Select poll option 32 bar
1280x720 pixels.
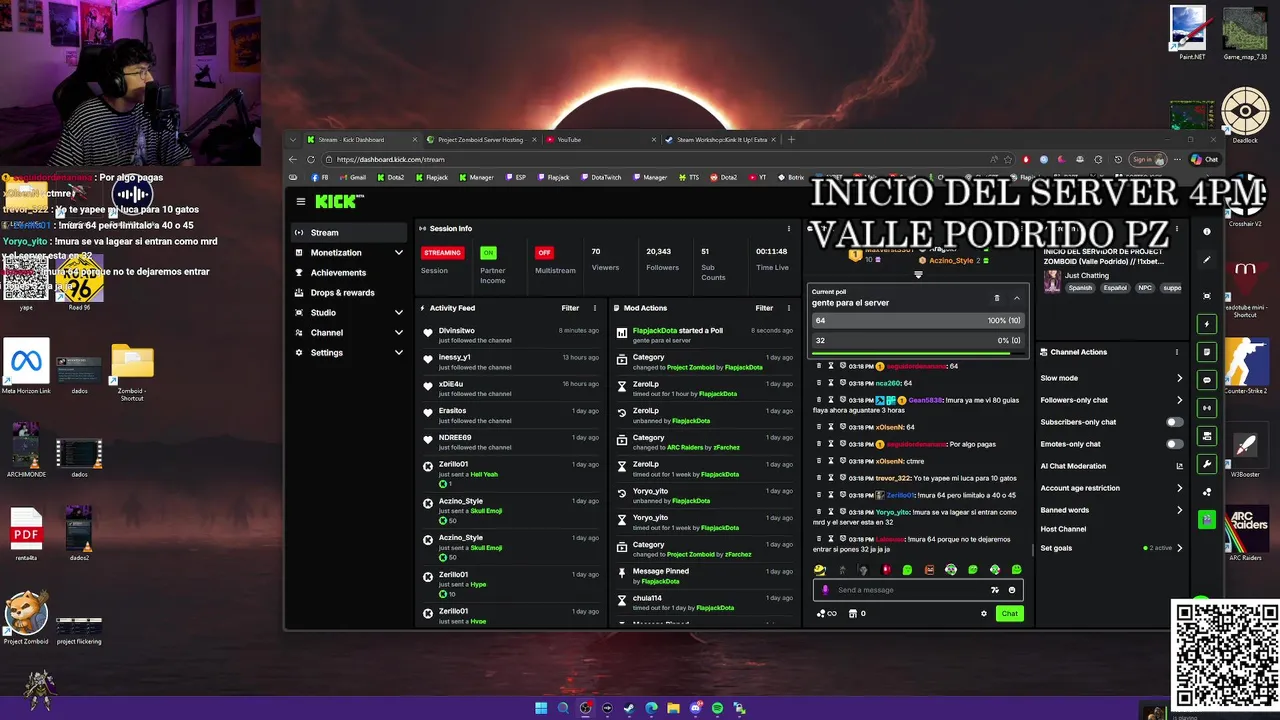[x=917, y=341]
